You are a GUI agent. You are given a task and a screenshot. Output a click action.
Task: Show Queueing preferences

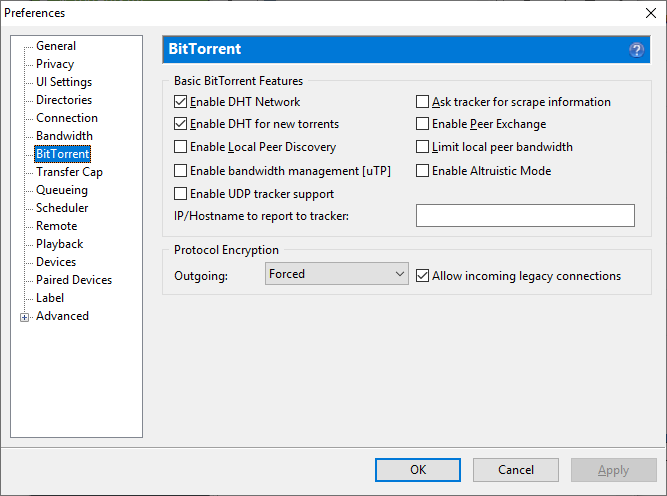point(62,190)
